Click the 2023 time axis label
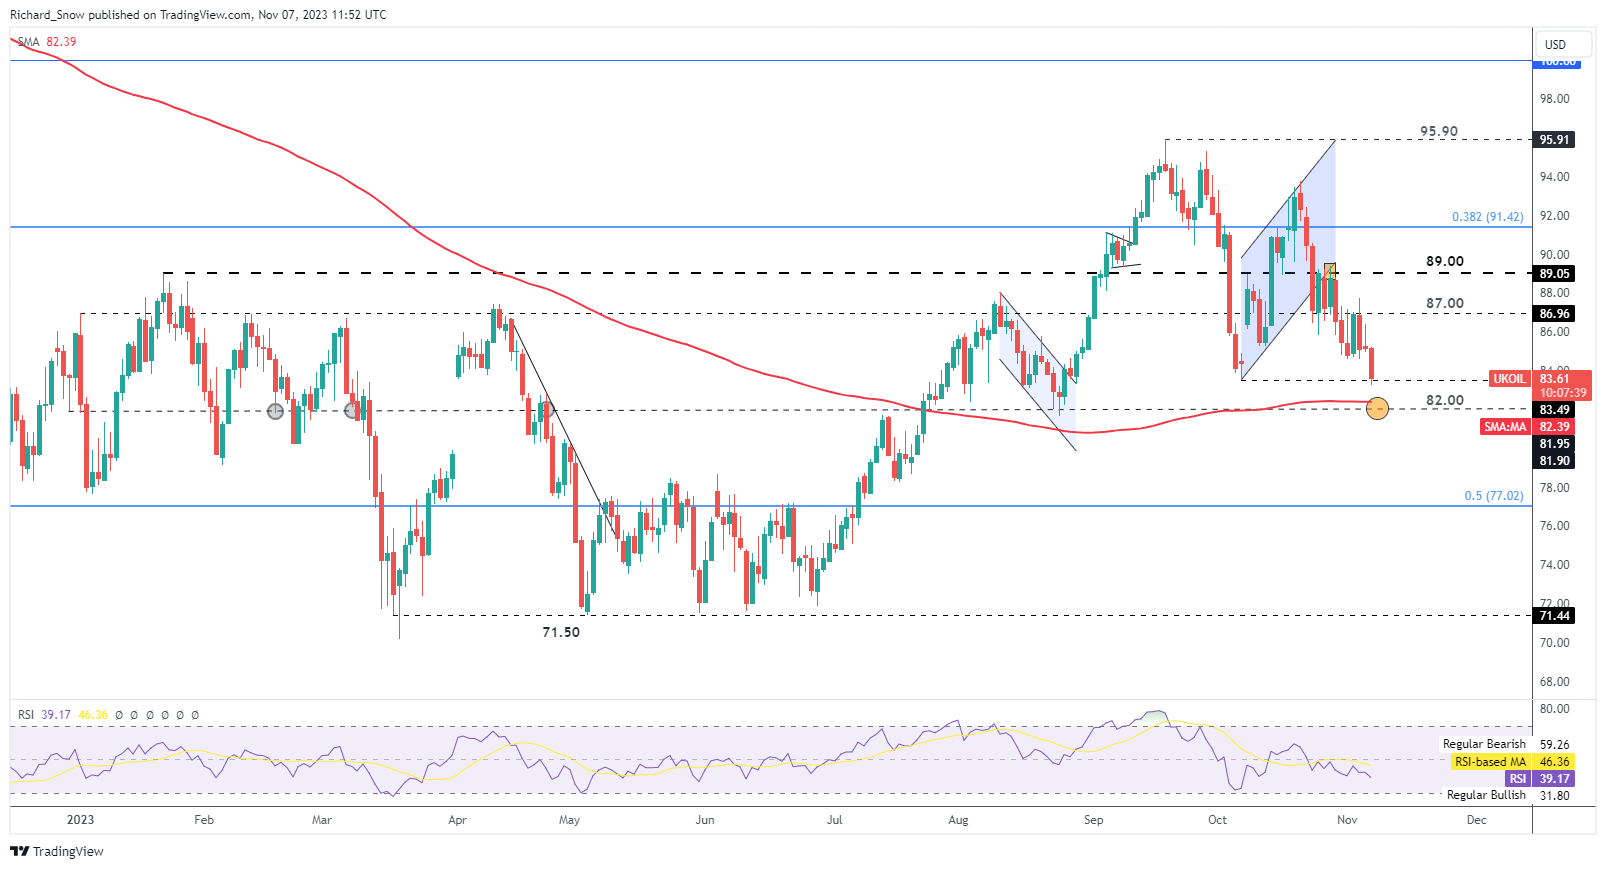Image resolution: width=1606 pixels, height=869 pixels. pos(80,820)
